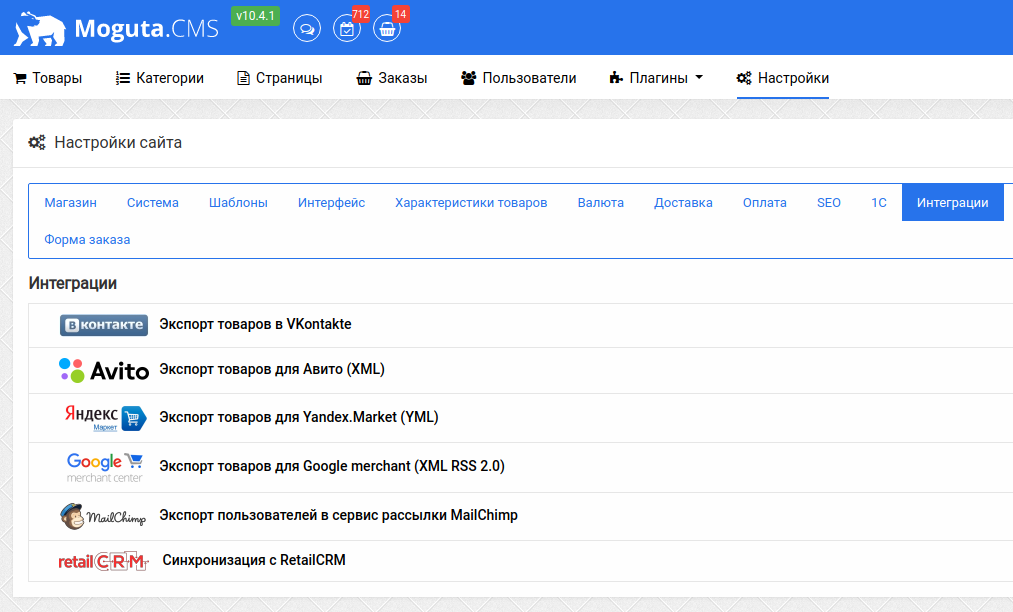Click the Настройки сайта gears icon
The height and width of the screenshot is (612, 1013).
[37, 142]
